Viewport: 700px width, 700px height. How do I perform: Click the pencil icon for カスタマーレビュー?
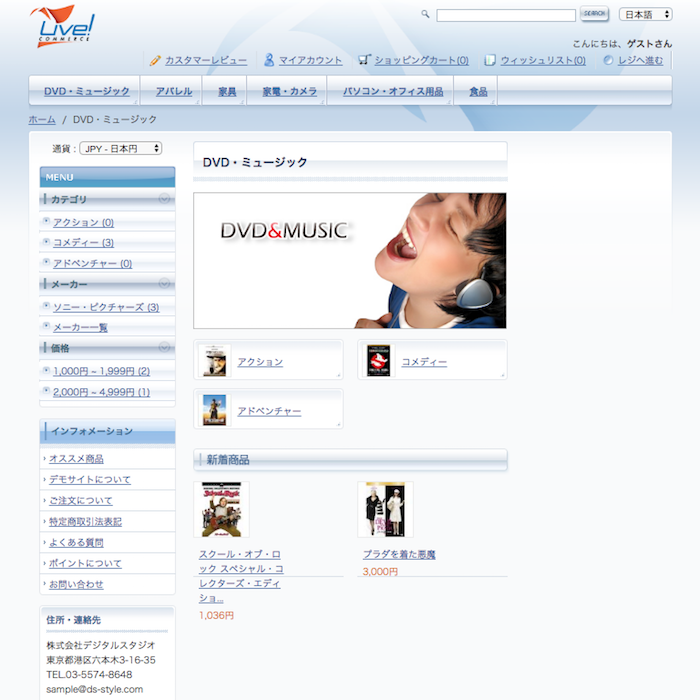click(x=155, y=60)
